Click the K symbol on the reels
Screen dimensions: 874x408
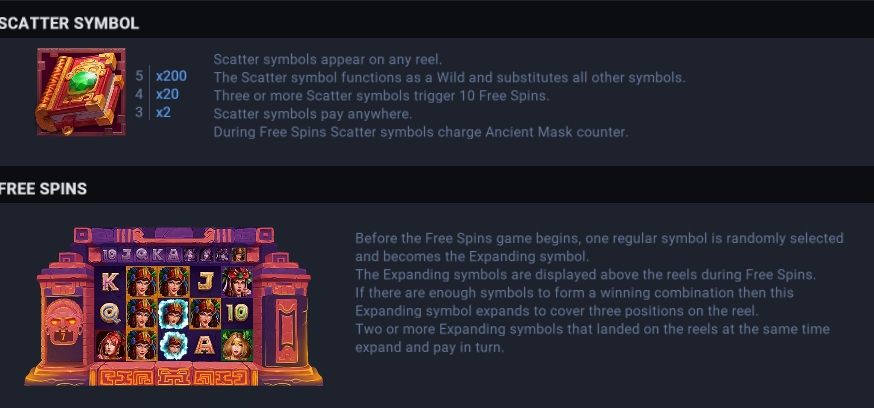point(110,281)
